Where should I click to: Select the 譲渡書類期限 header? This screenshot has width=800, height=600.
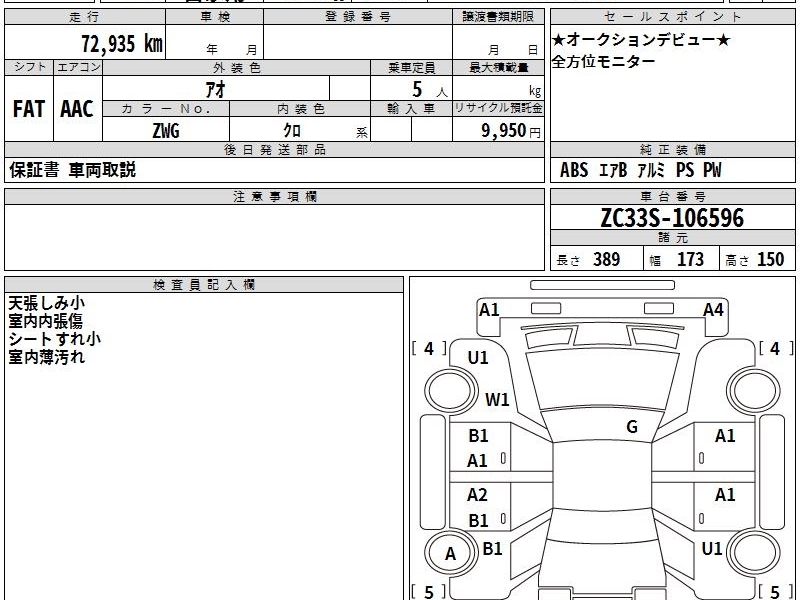[498, 17]
